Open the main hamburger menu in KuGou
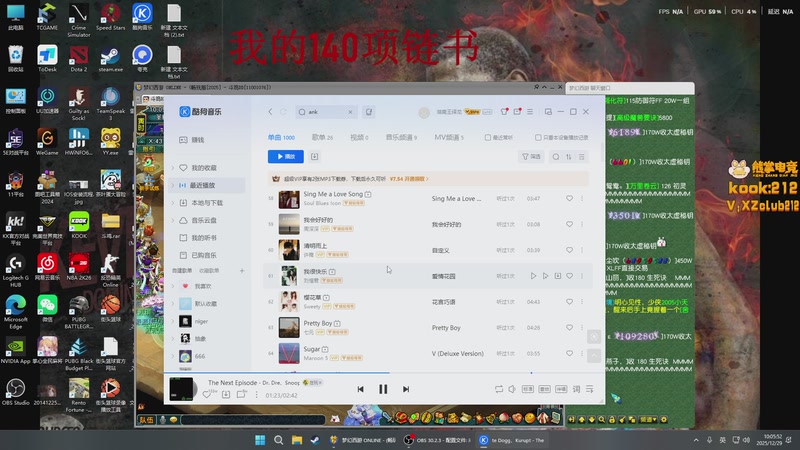 530,111
